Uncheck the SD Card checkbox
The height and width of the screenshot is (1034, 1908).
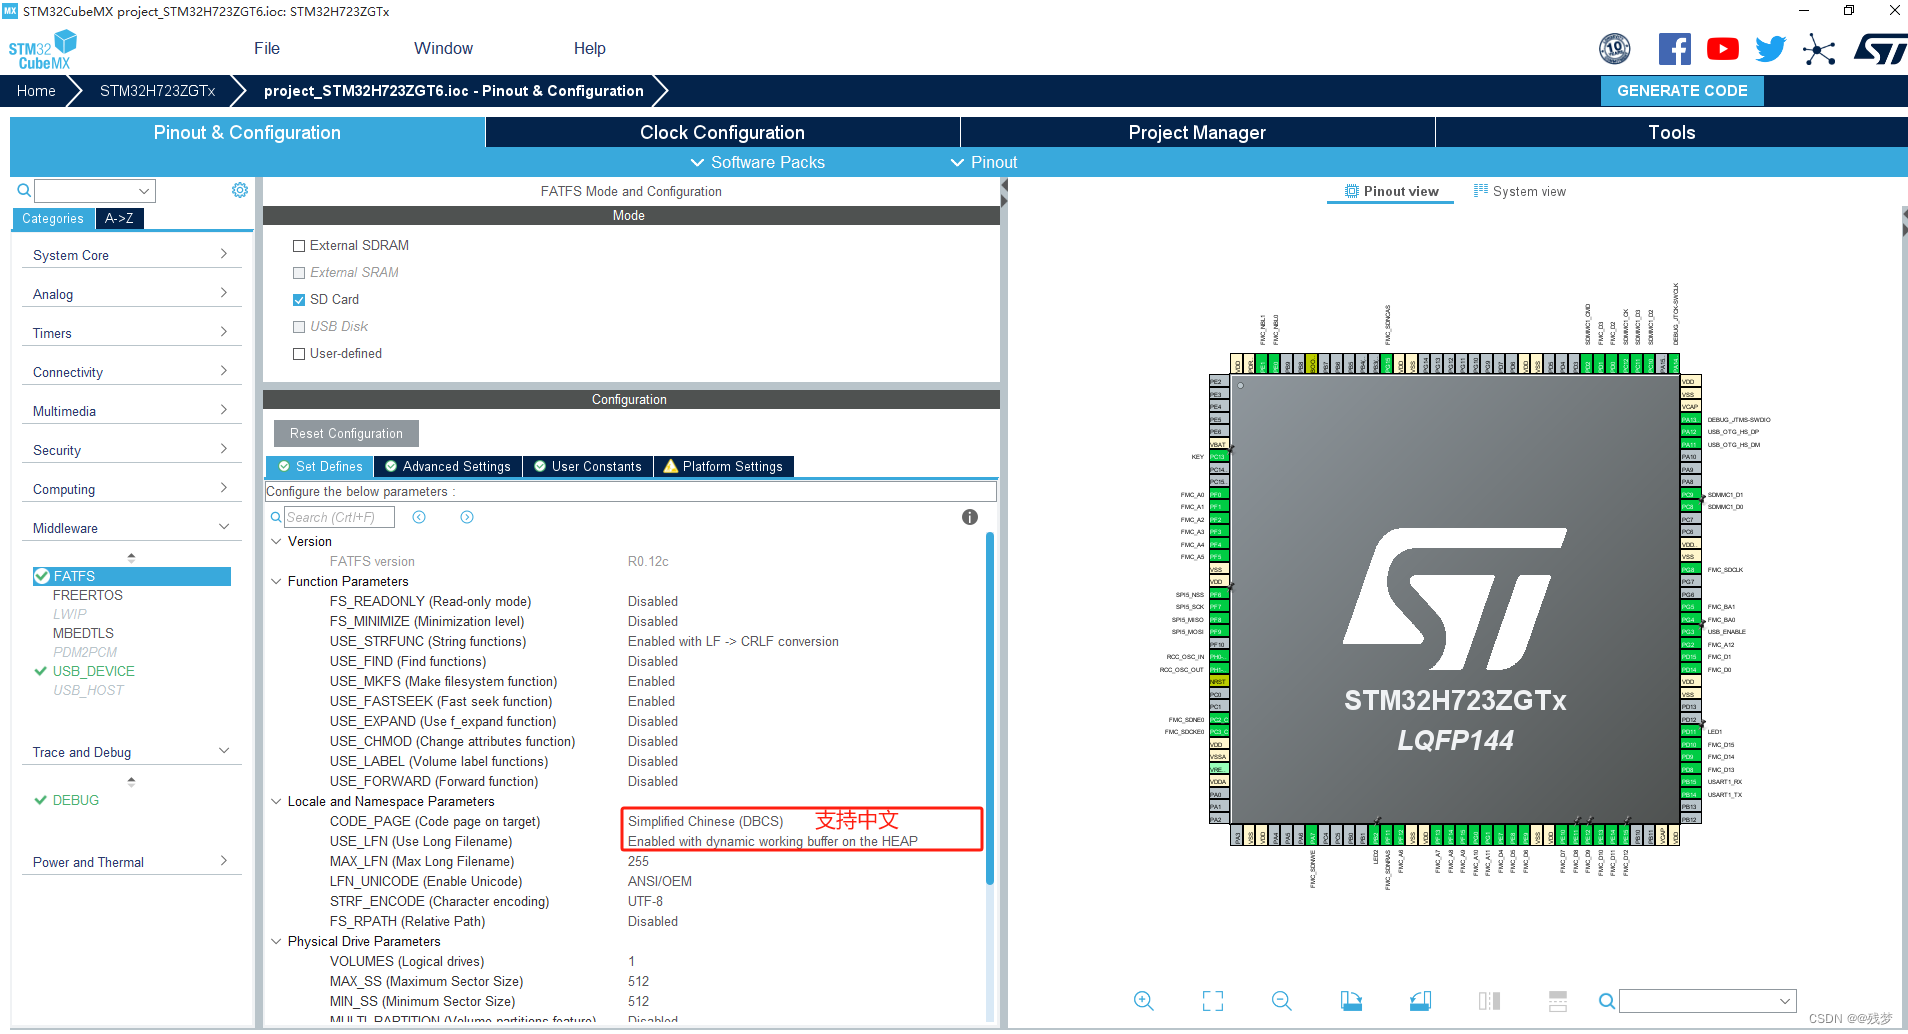coord(299,300)
